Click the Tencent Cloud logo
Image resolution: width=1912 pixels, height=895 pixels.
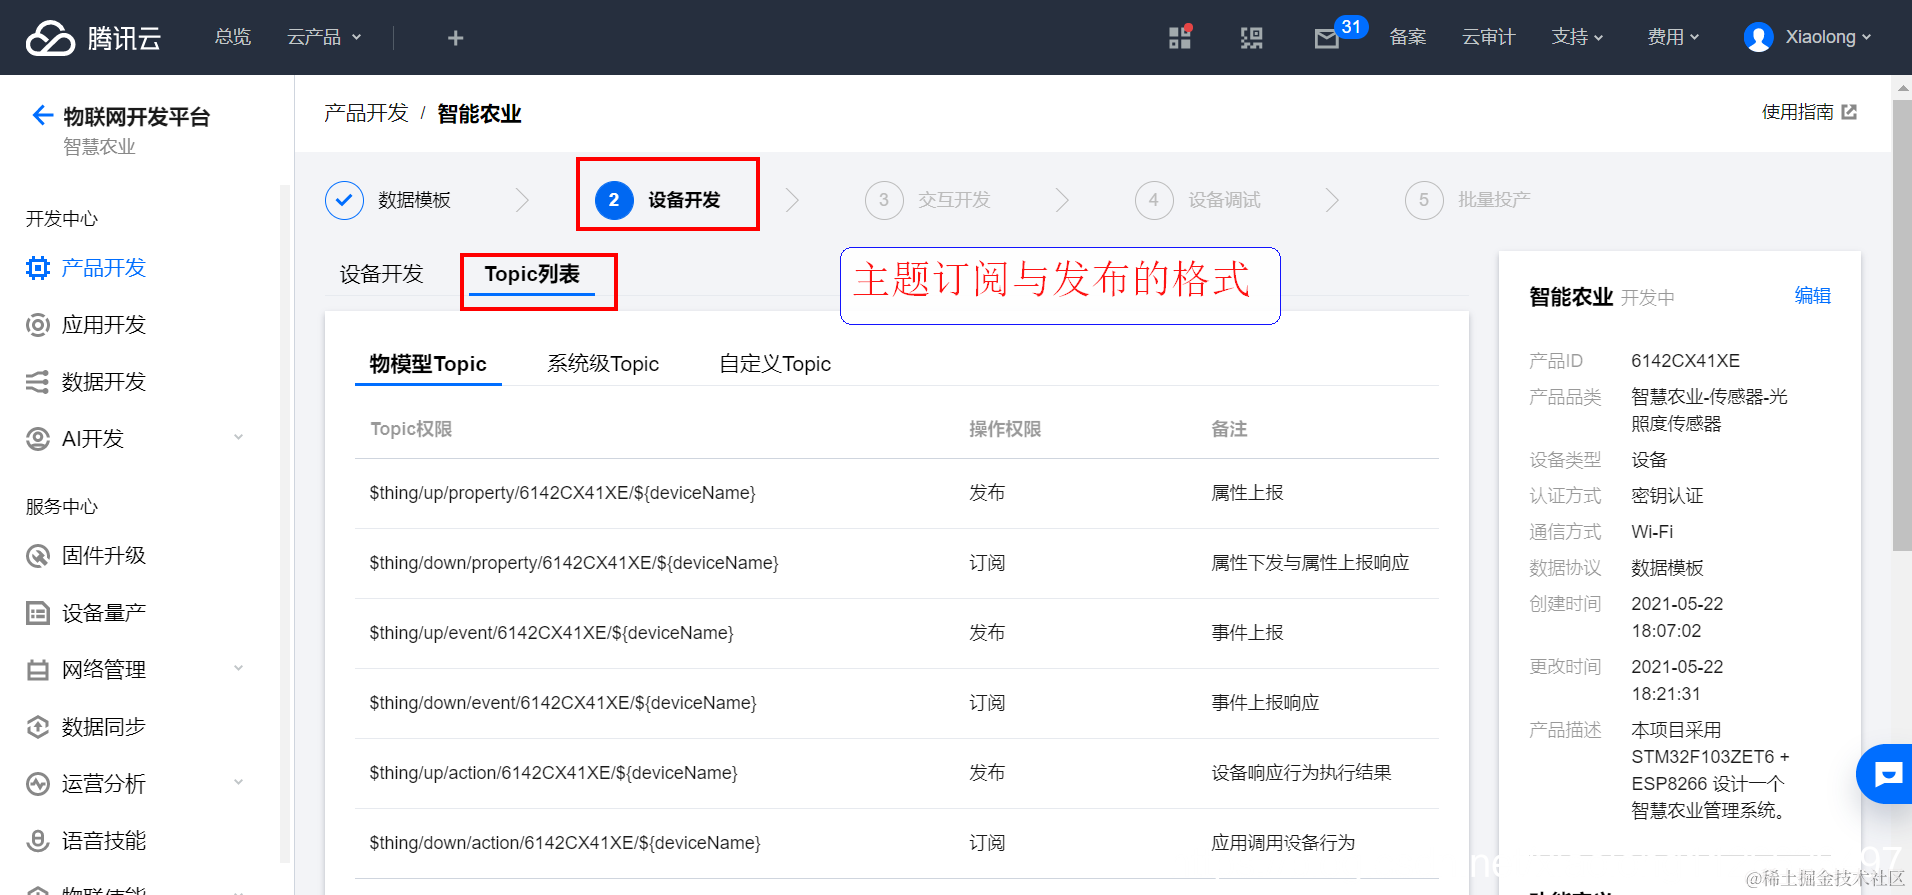tap(93, 38)
